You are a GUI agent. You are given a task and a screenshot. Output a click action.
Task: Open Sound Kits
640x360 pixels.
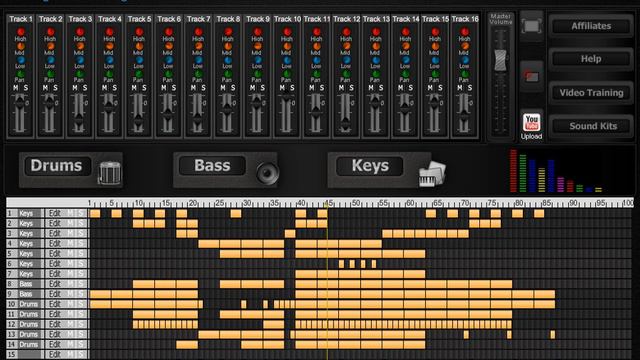591,126
